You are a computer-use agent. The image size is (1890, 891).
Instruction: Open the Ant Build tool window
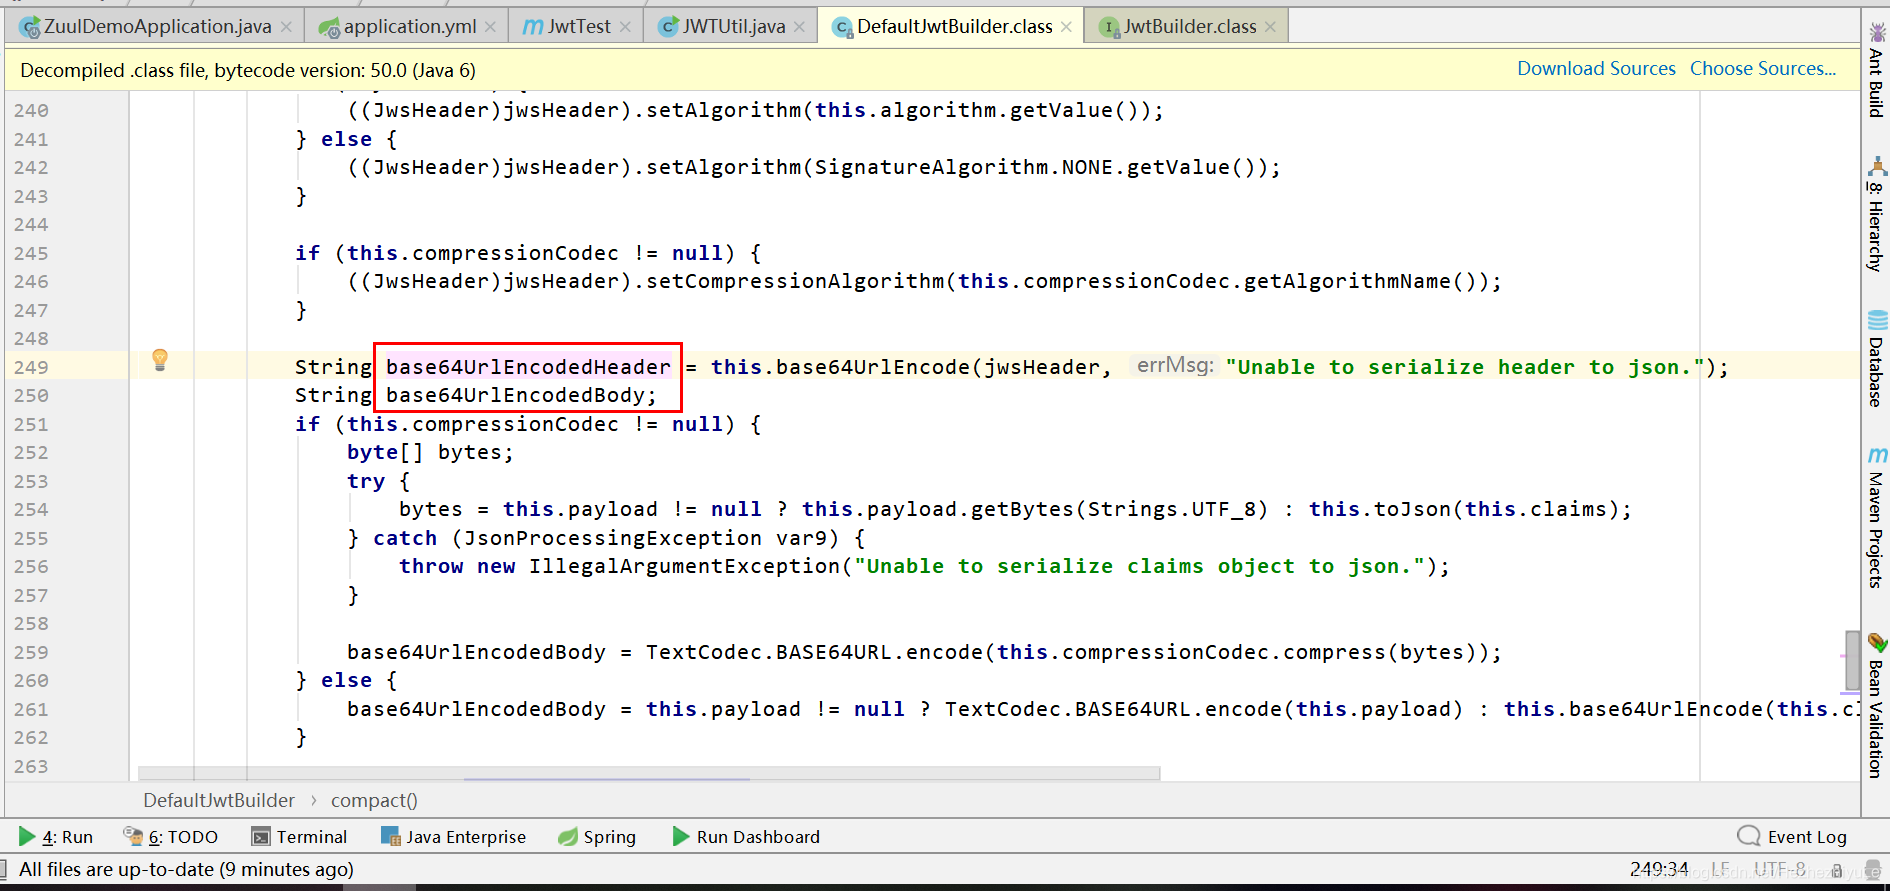(1876, 70)
